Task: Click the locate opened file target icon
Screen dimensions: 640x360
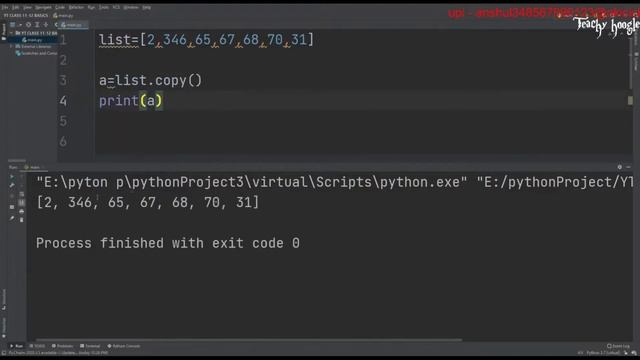Action: point(28,25)
